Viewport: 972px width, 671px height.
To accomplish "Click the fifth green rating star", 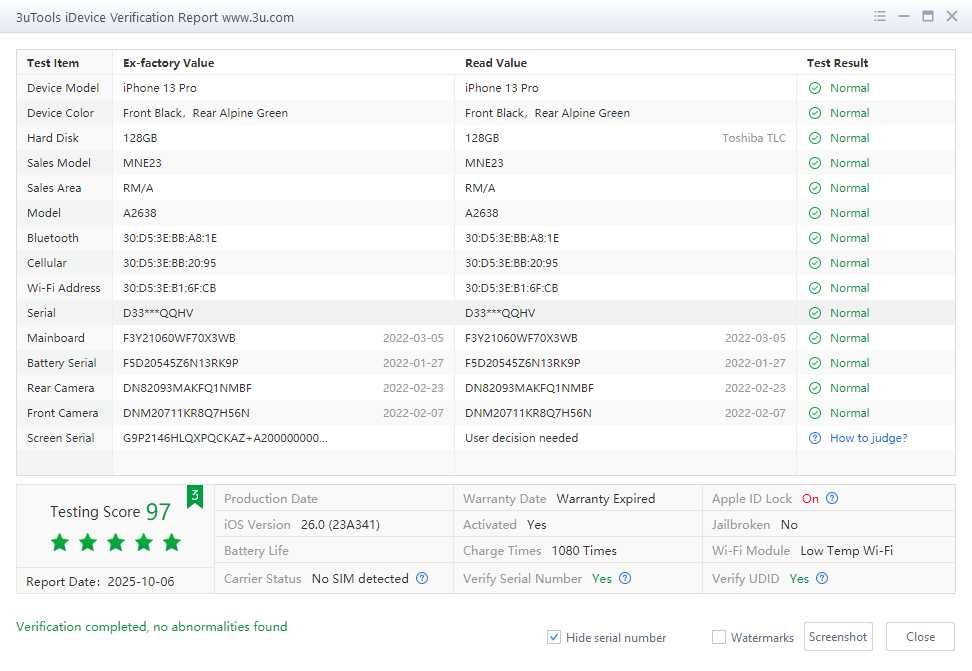I will [x=172, y=542].
